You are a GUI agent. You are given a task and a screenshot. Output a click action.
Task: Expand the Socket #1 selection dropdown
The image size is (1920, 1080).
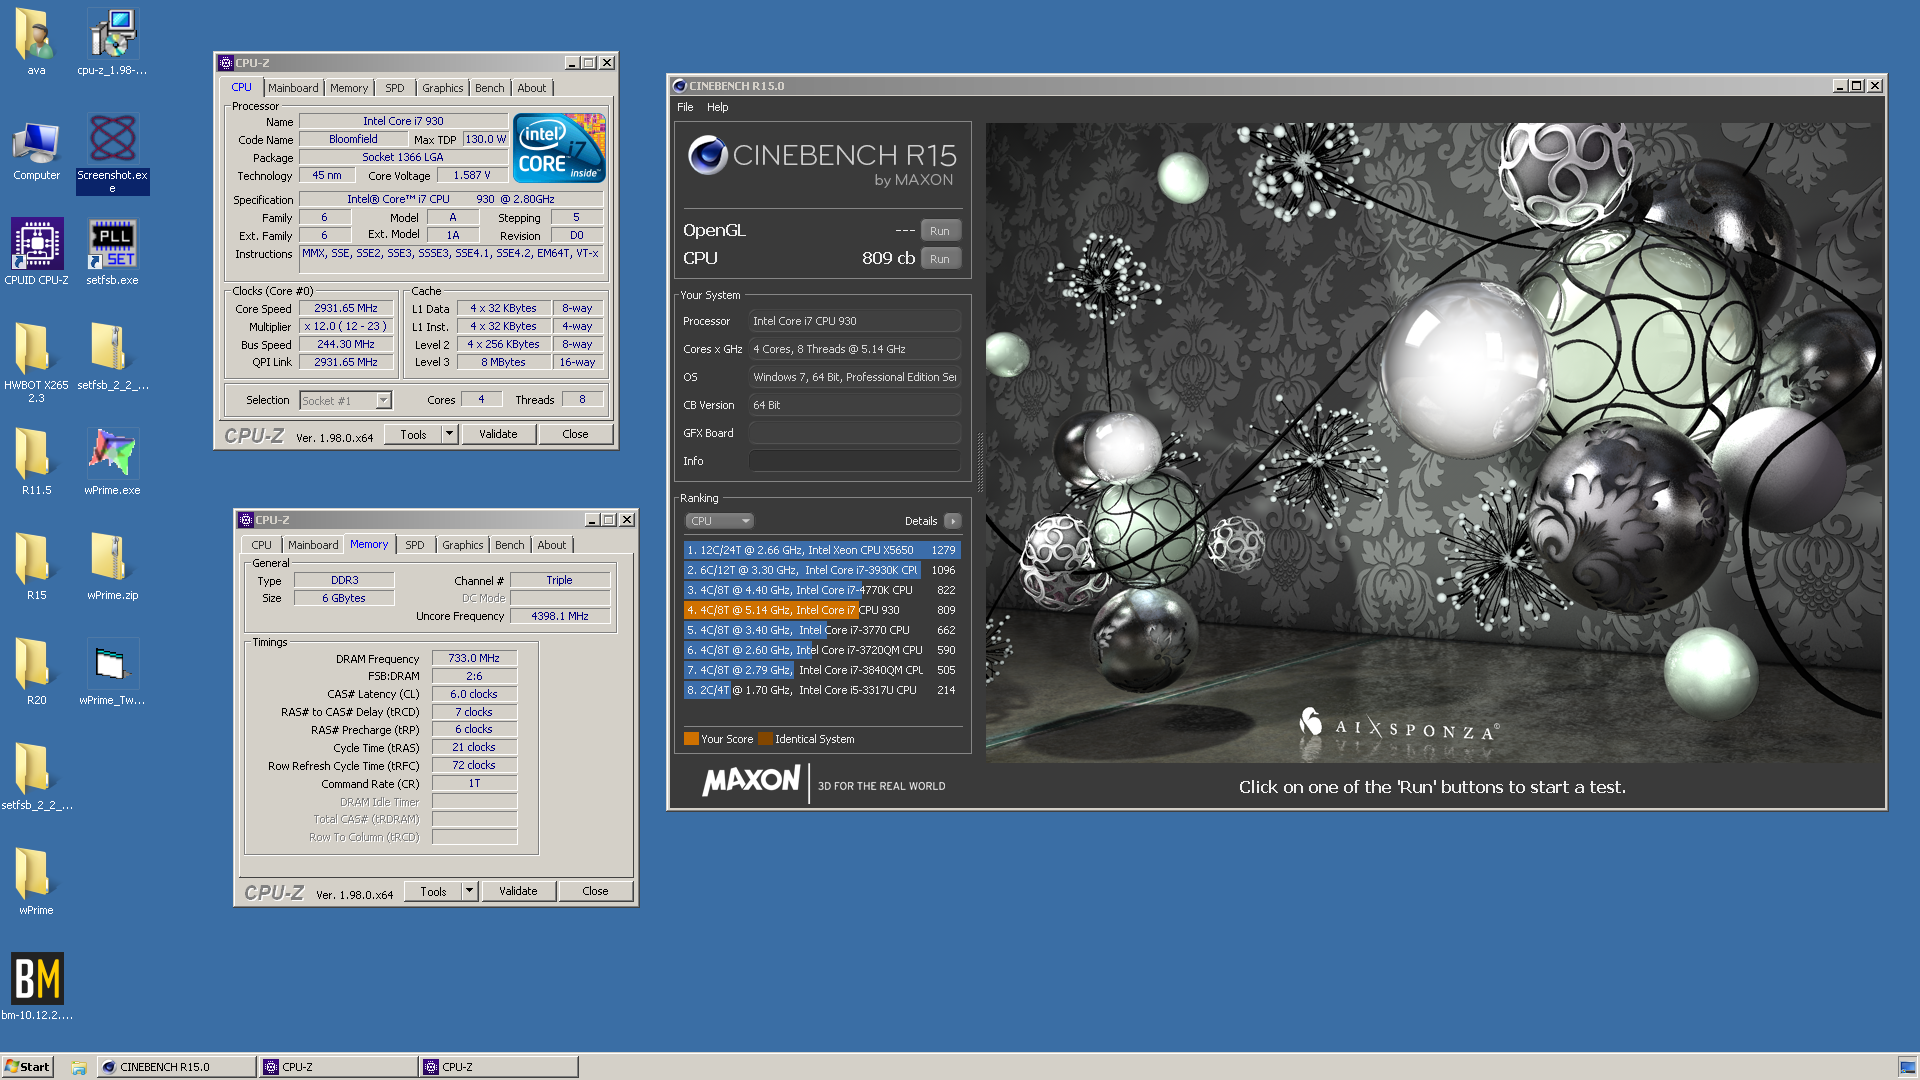[x=383, y=400]
